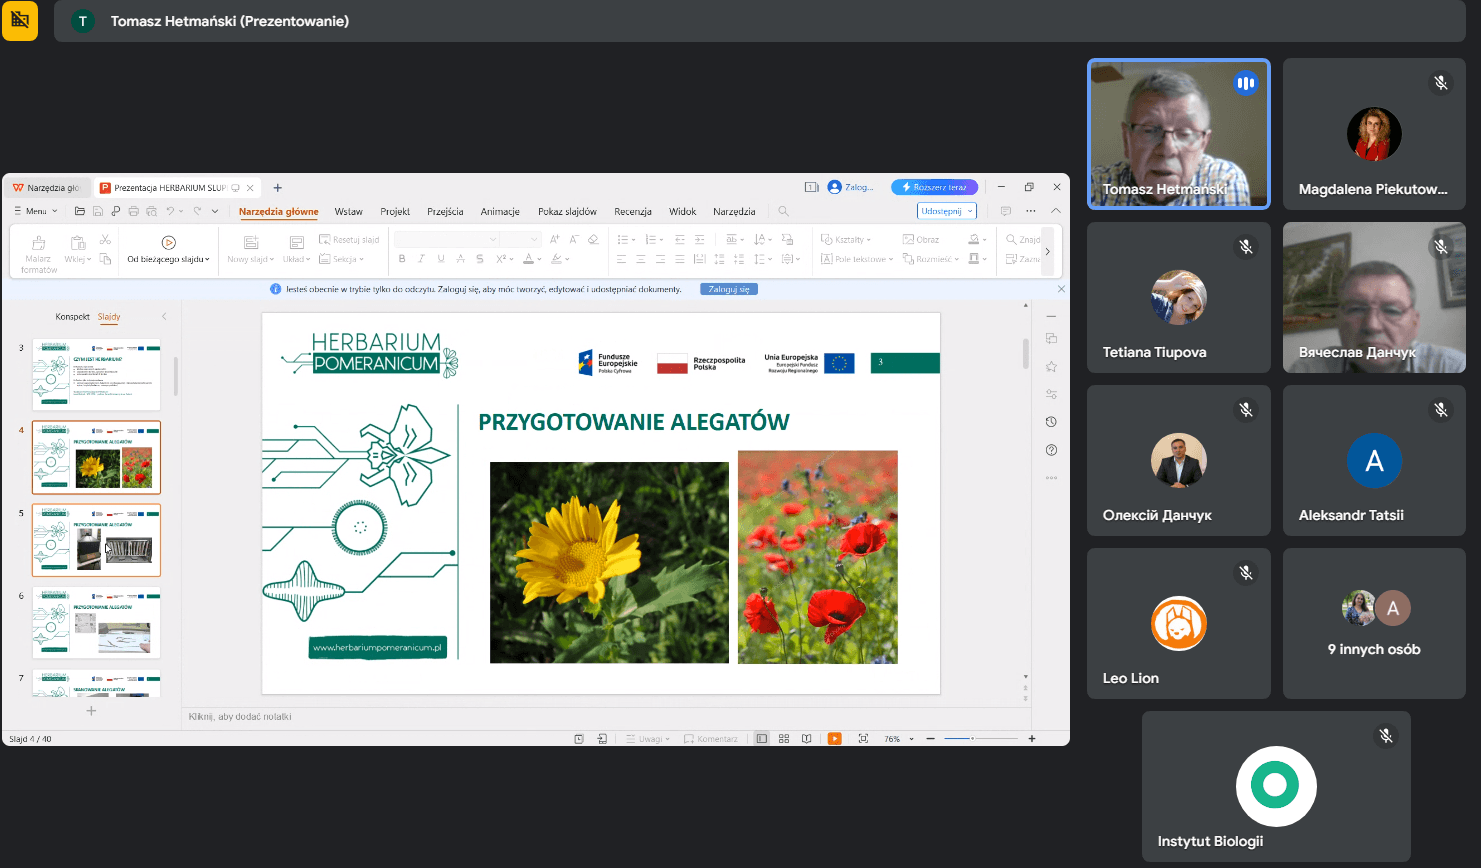
Task: Collapse slide panel with left chevron
Action: coord(164,316)
